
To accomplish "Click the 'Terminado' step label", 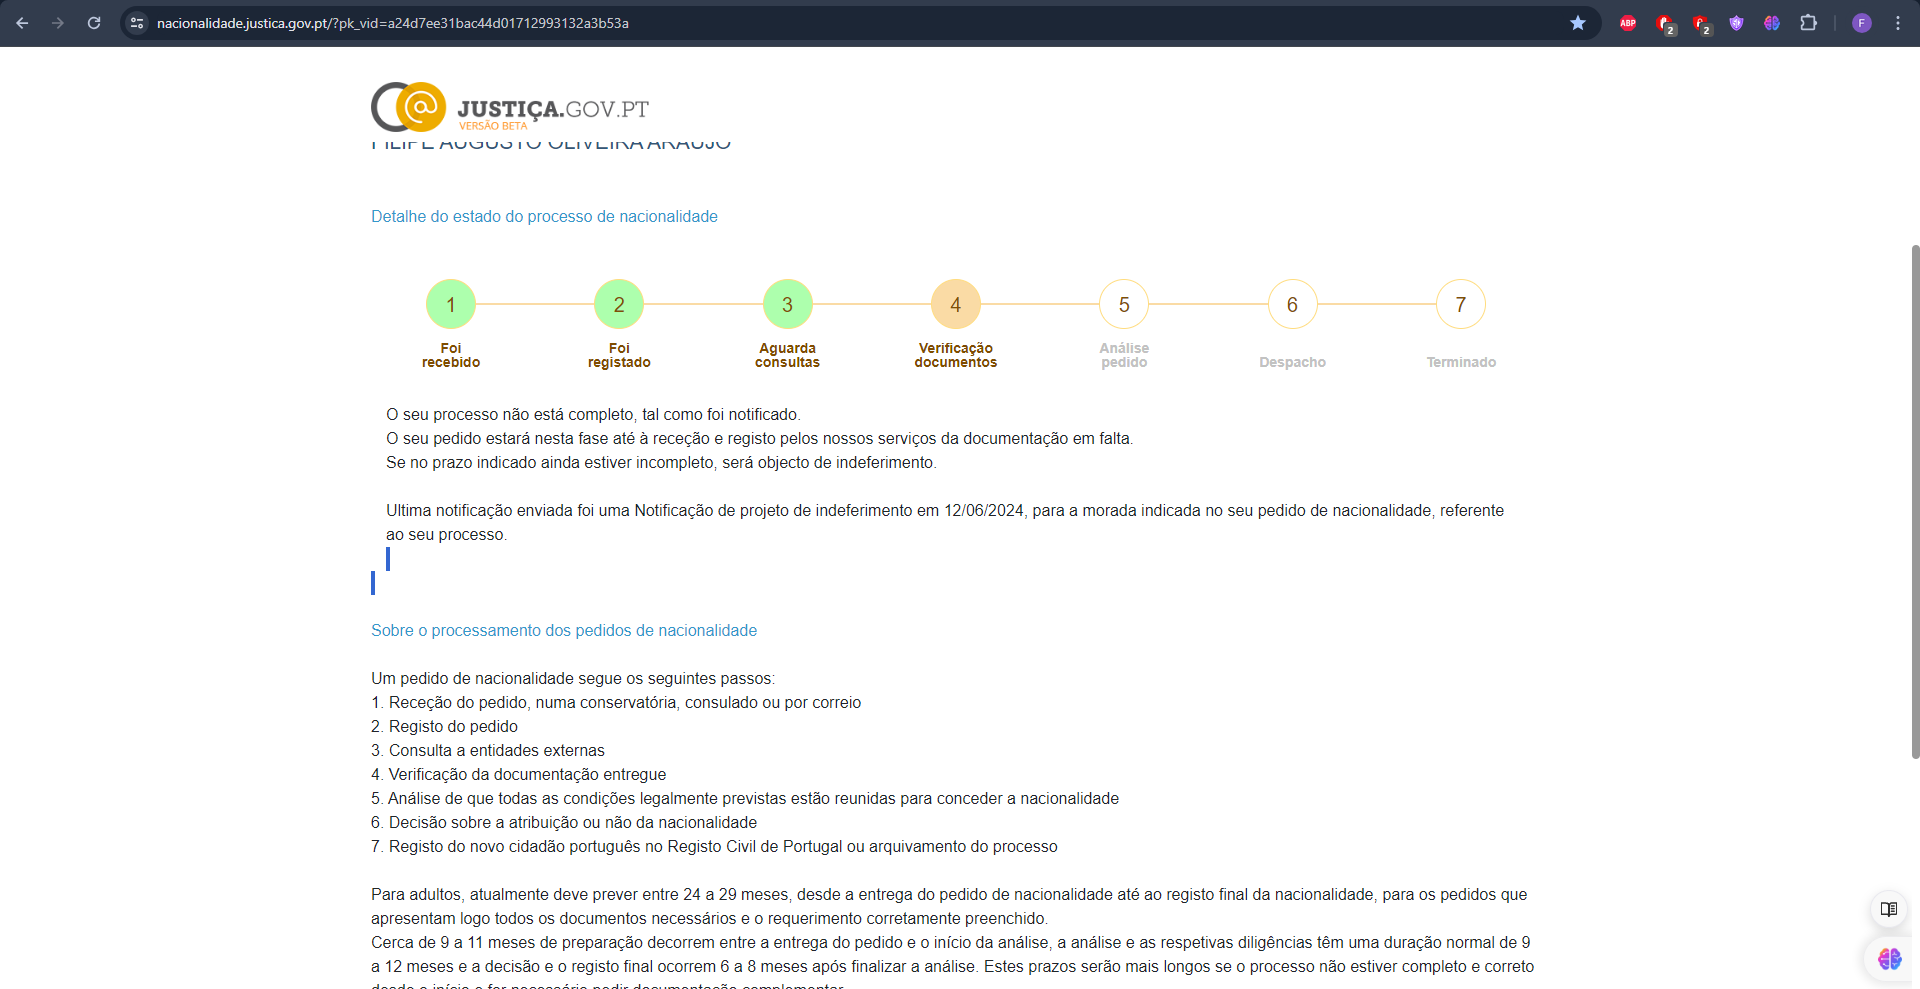I will tap(1461, 362).
